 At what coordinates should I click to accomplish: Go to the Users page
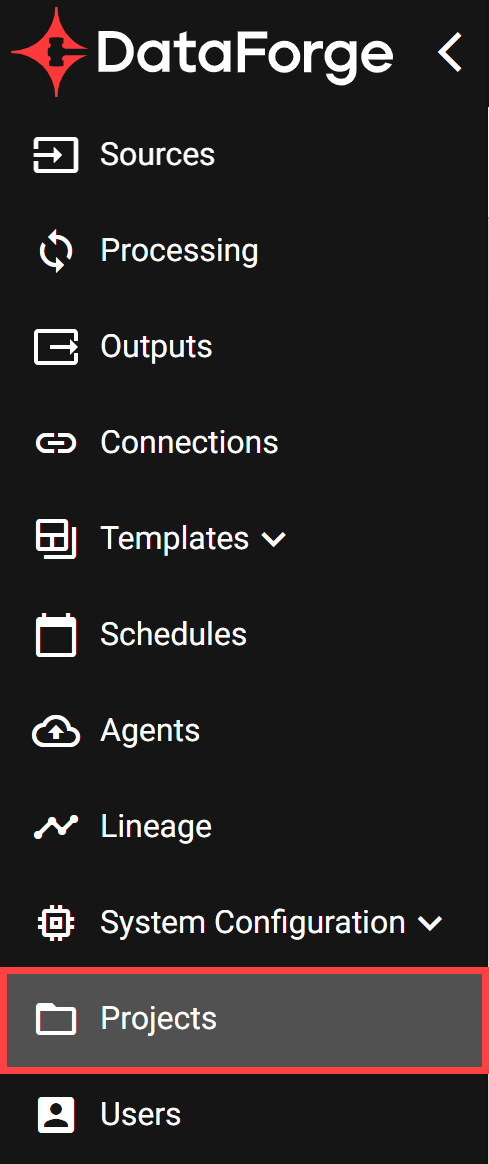point(245,1115)
